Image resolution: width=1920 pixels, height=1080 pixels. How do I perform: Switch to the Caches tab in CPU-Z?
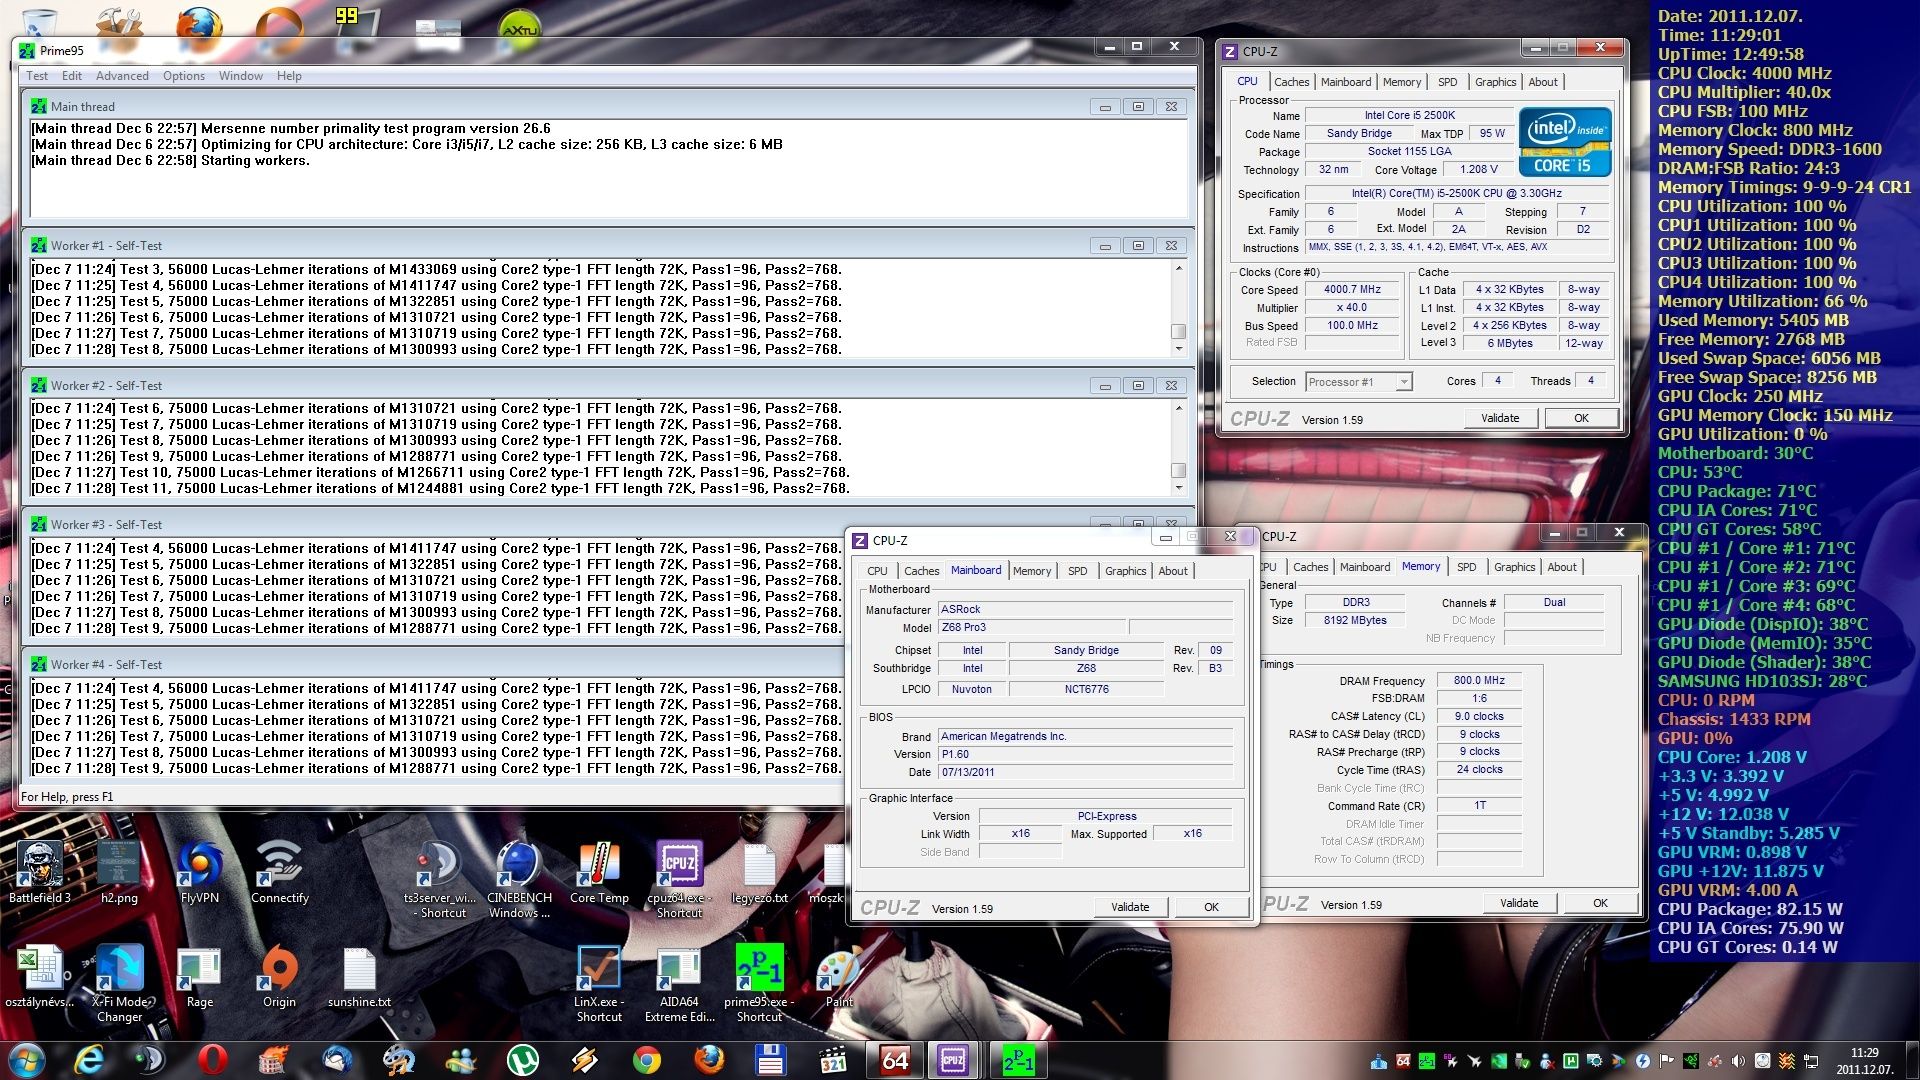[x=1291, y=82]
